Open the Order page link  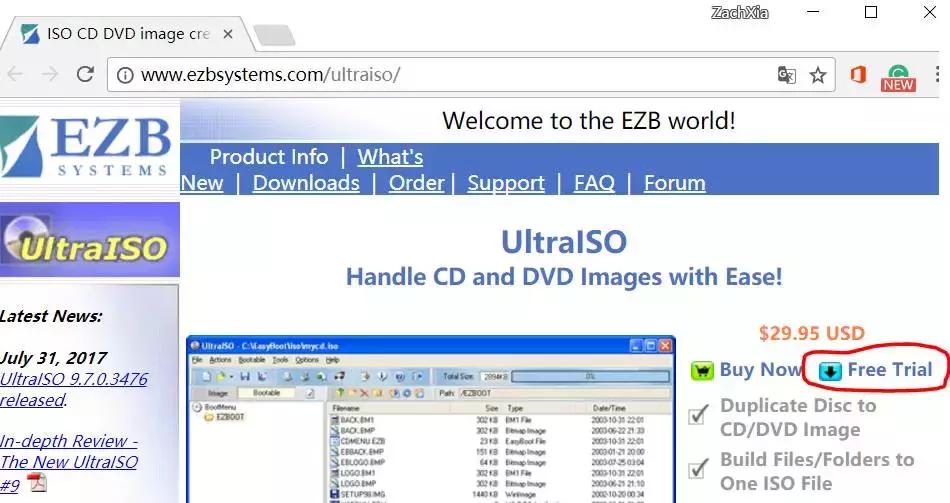[416, 183]
